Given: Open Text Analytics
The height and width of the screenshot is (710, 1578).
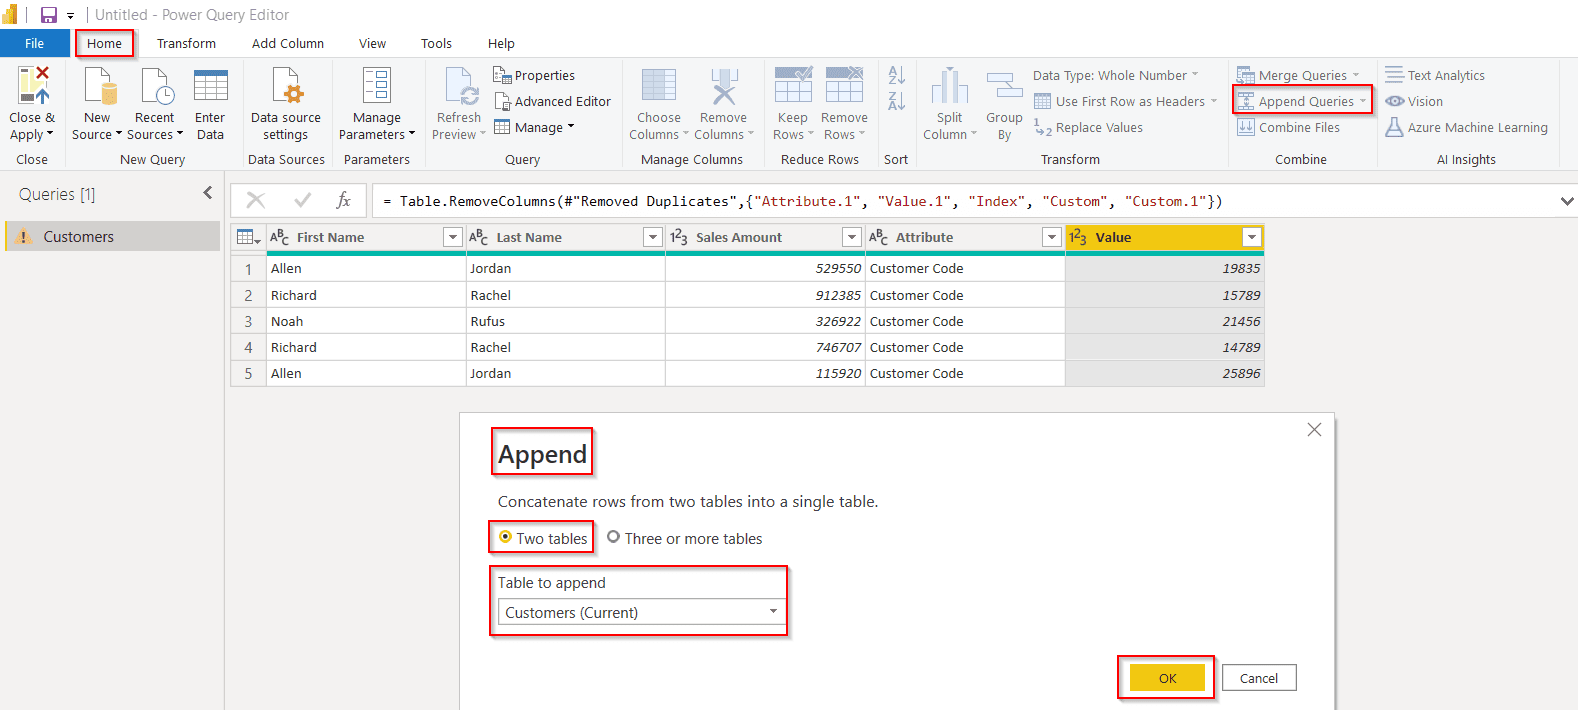Looking at the screenshot, I should pos(1435,75).
